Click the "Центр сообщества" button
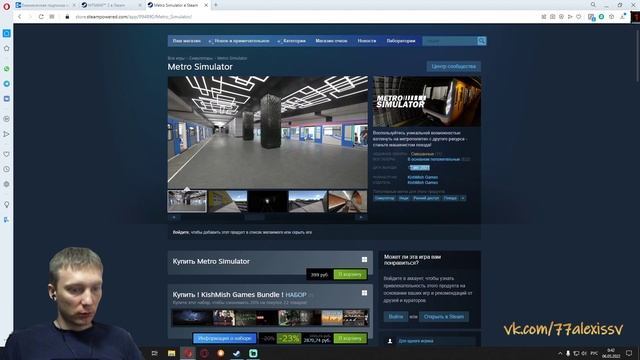This screenshot has width=640, height=360. point(453,66)
